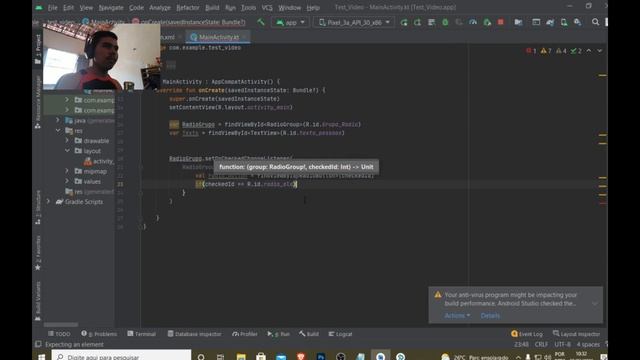640x360 pixels.
Task: Click the red Stop icon
Action: [500, 22]
